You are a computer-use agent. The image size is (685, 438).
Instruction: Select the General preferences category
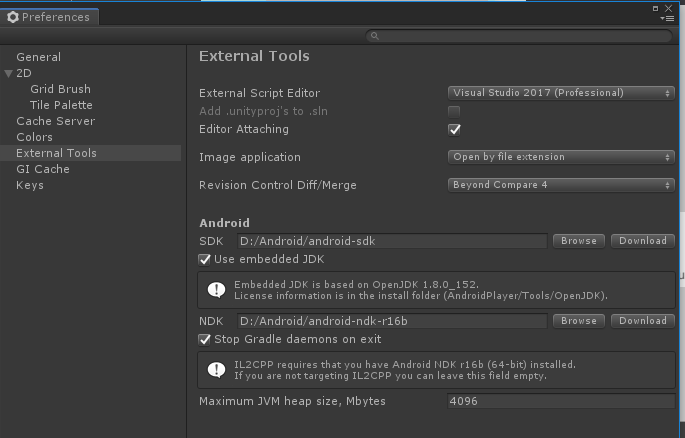(38, 57)
